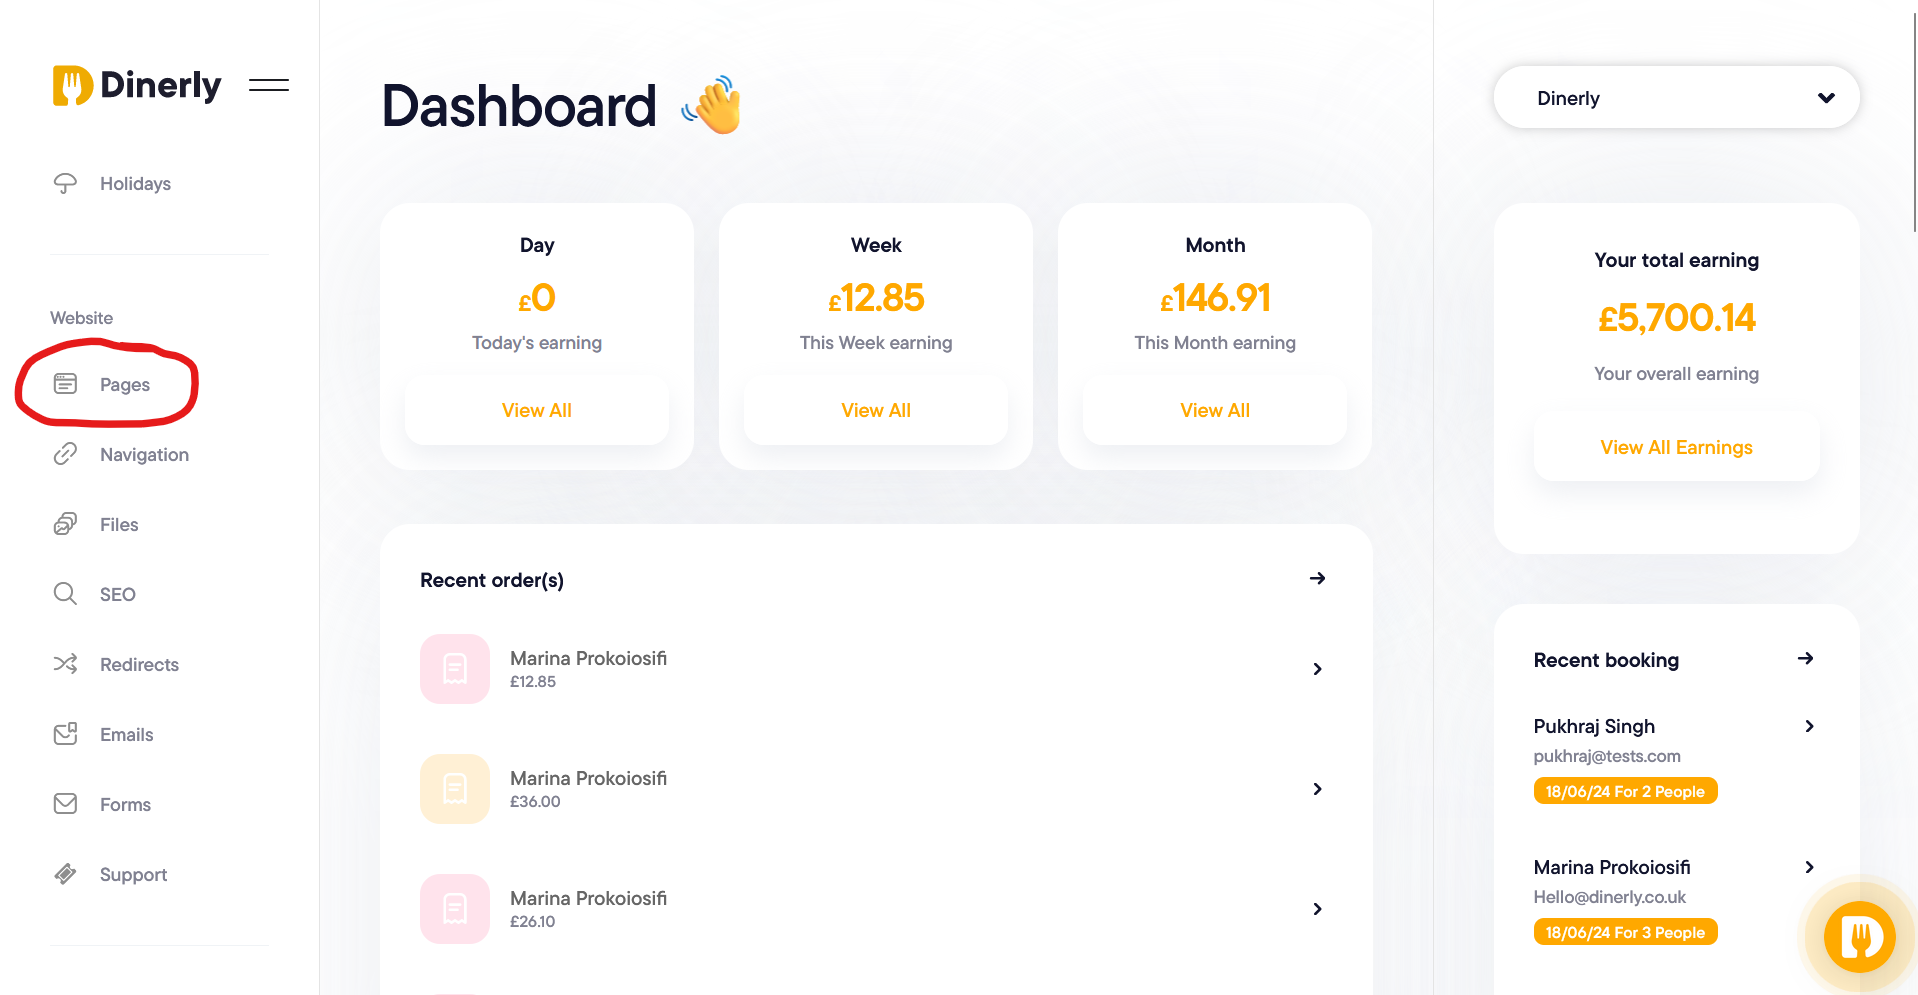This screenshot has height=995, width=1918.
Task: Open the SEO magnifier icon
Action: 65,594
